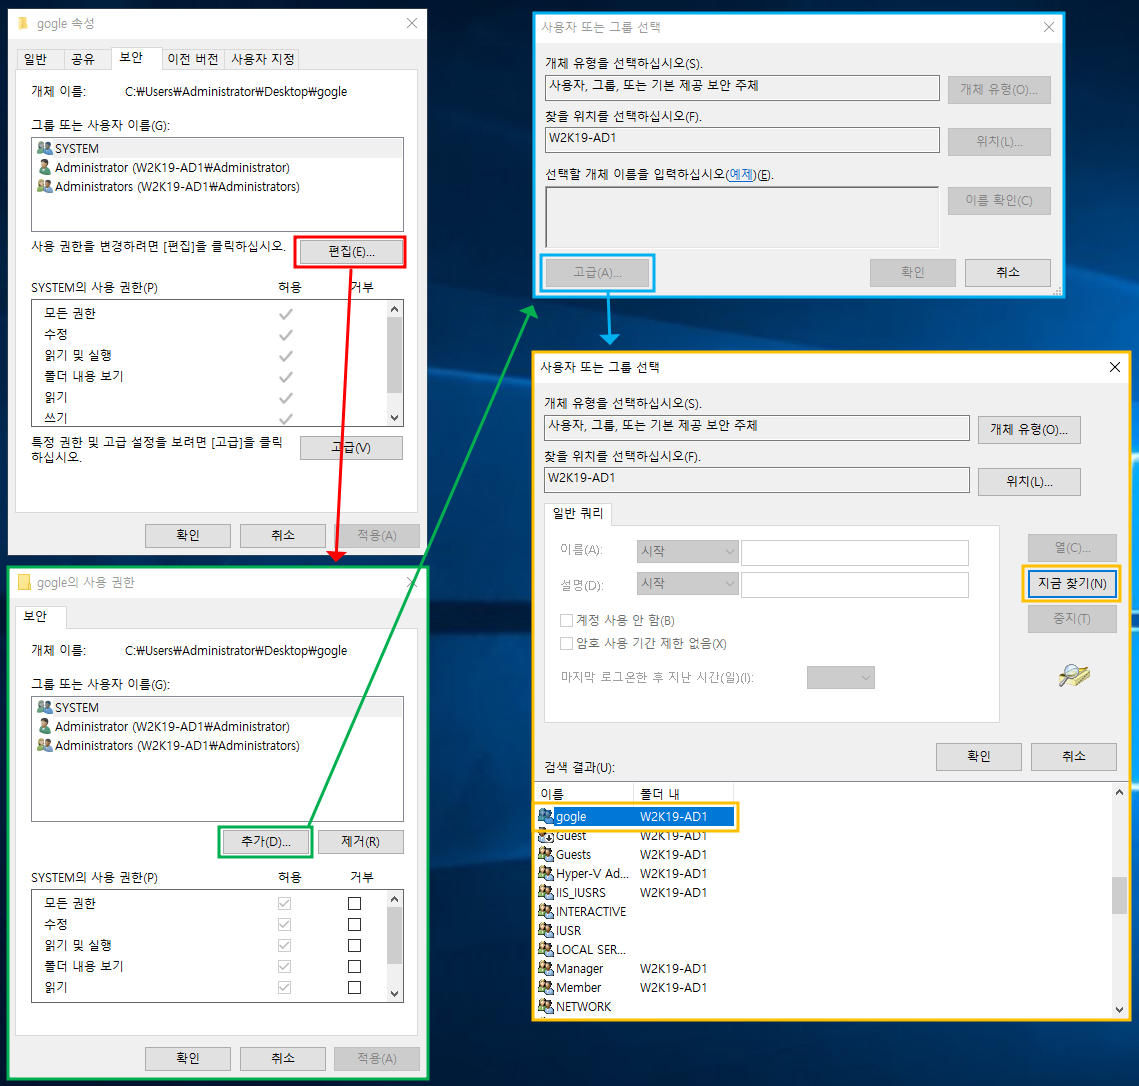
Task: Click 위치(L)... in the advanced select dialog
Action: (x=1029, y=482)
